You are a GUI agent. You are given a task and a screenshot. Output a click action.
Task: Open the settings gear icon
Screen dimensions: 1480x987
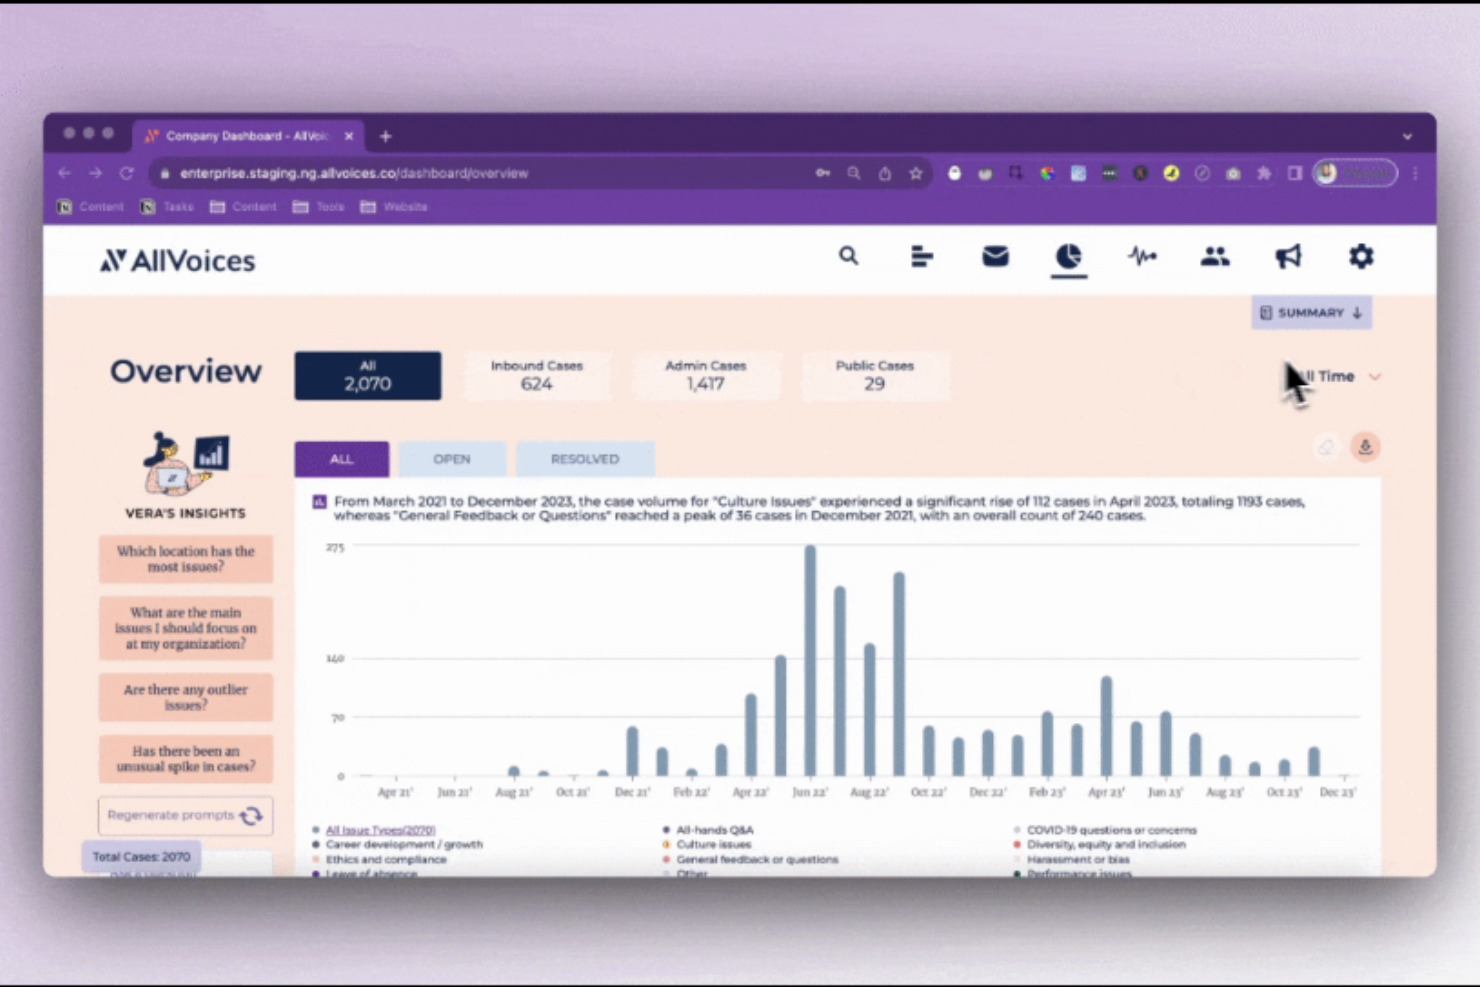[x=1360, y=257]
